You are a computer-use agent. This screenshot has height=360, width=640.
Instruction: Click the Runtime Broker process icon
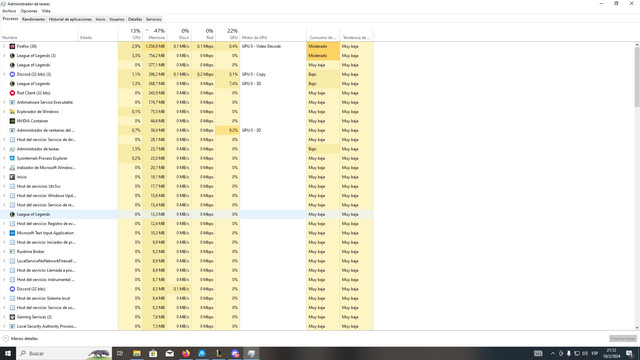pos(12,251)
